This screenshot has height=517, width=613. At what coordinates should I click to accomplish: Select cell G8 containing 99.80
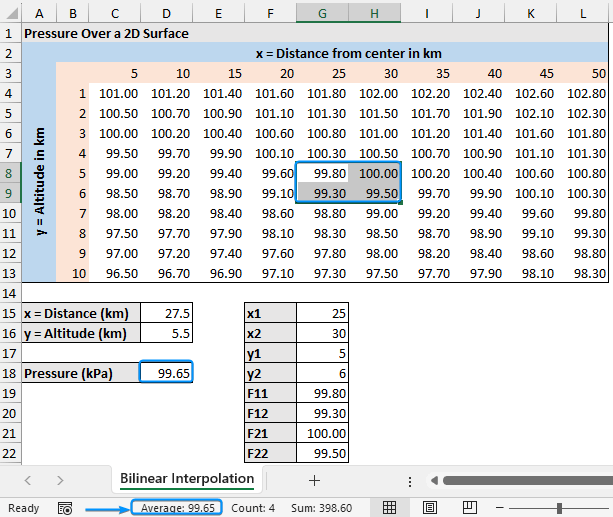pyautogui.click(x=322, y=173)
